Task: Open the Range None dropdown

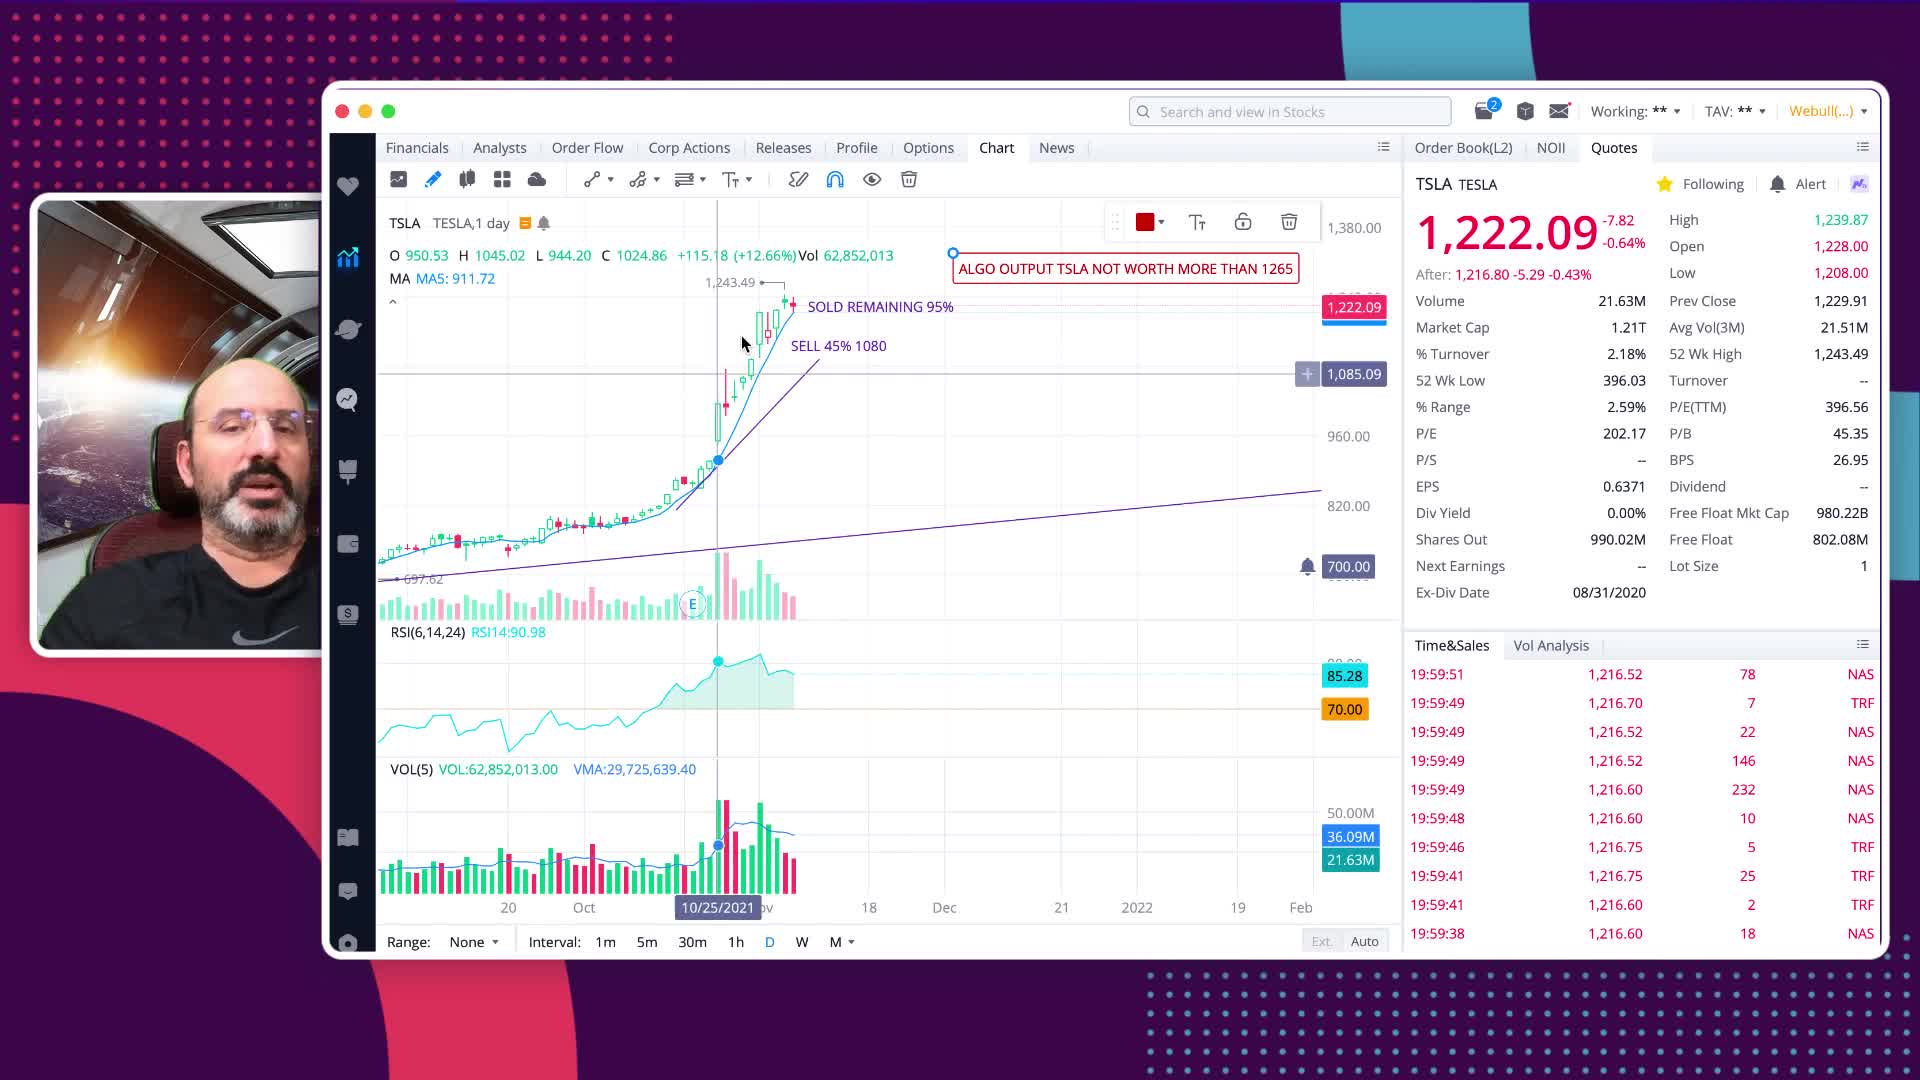Action: (474, 942)
